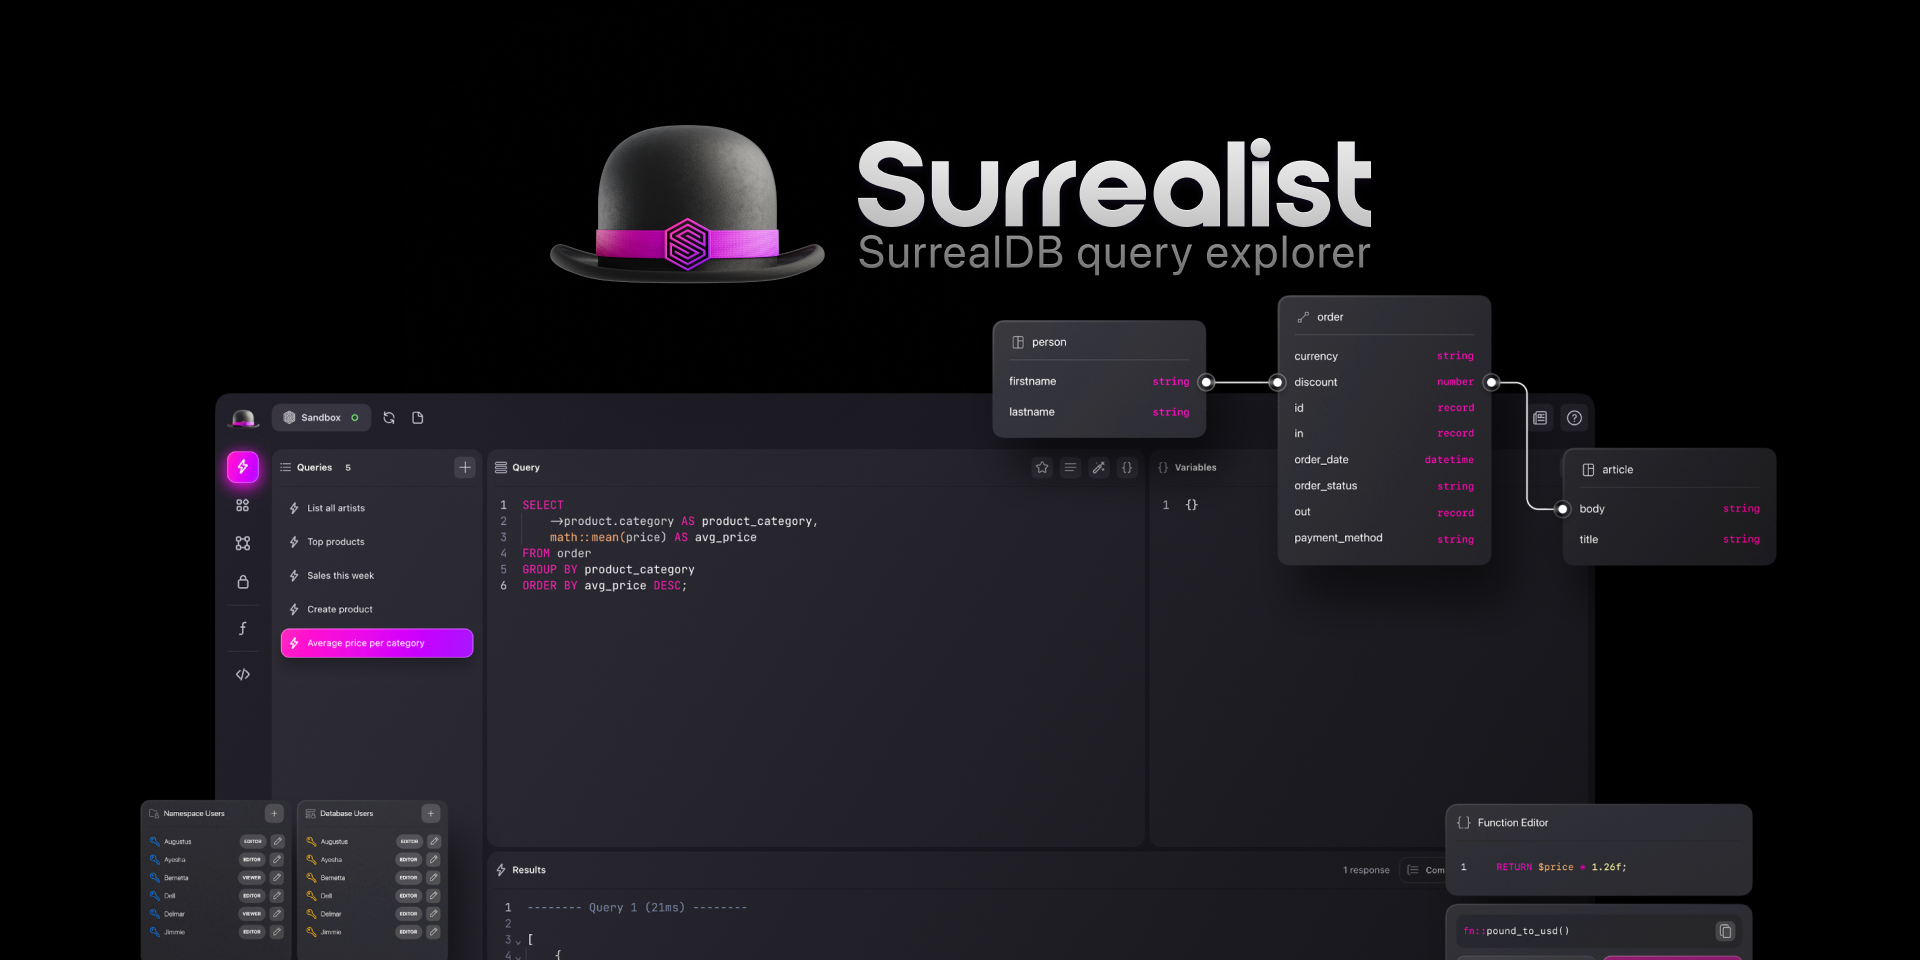Select the Average price per category query
The height and width of the screenshot is (960, 1920).
point(377,643)
